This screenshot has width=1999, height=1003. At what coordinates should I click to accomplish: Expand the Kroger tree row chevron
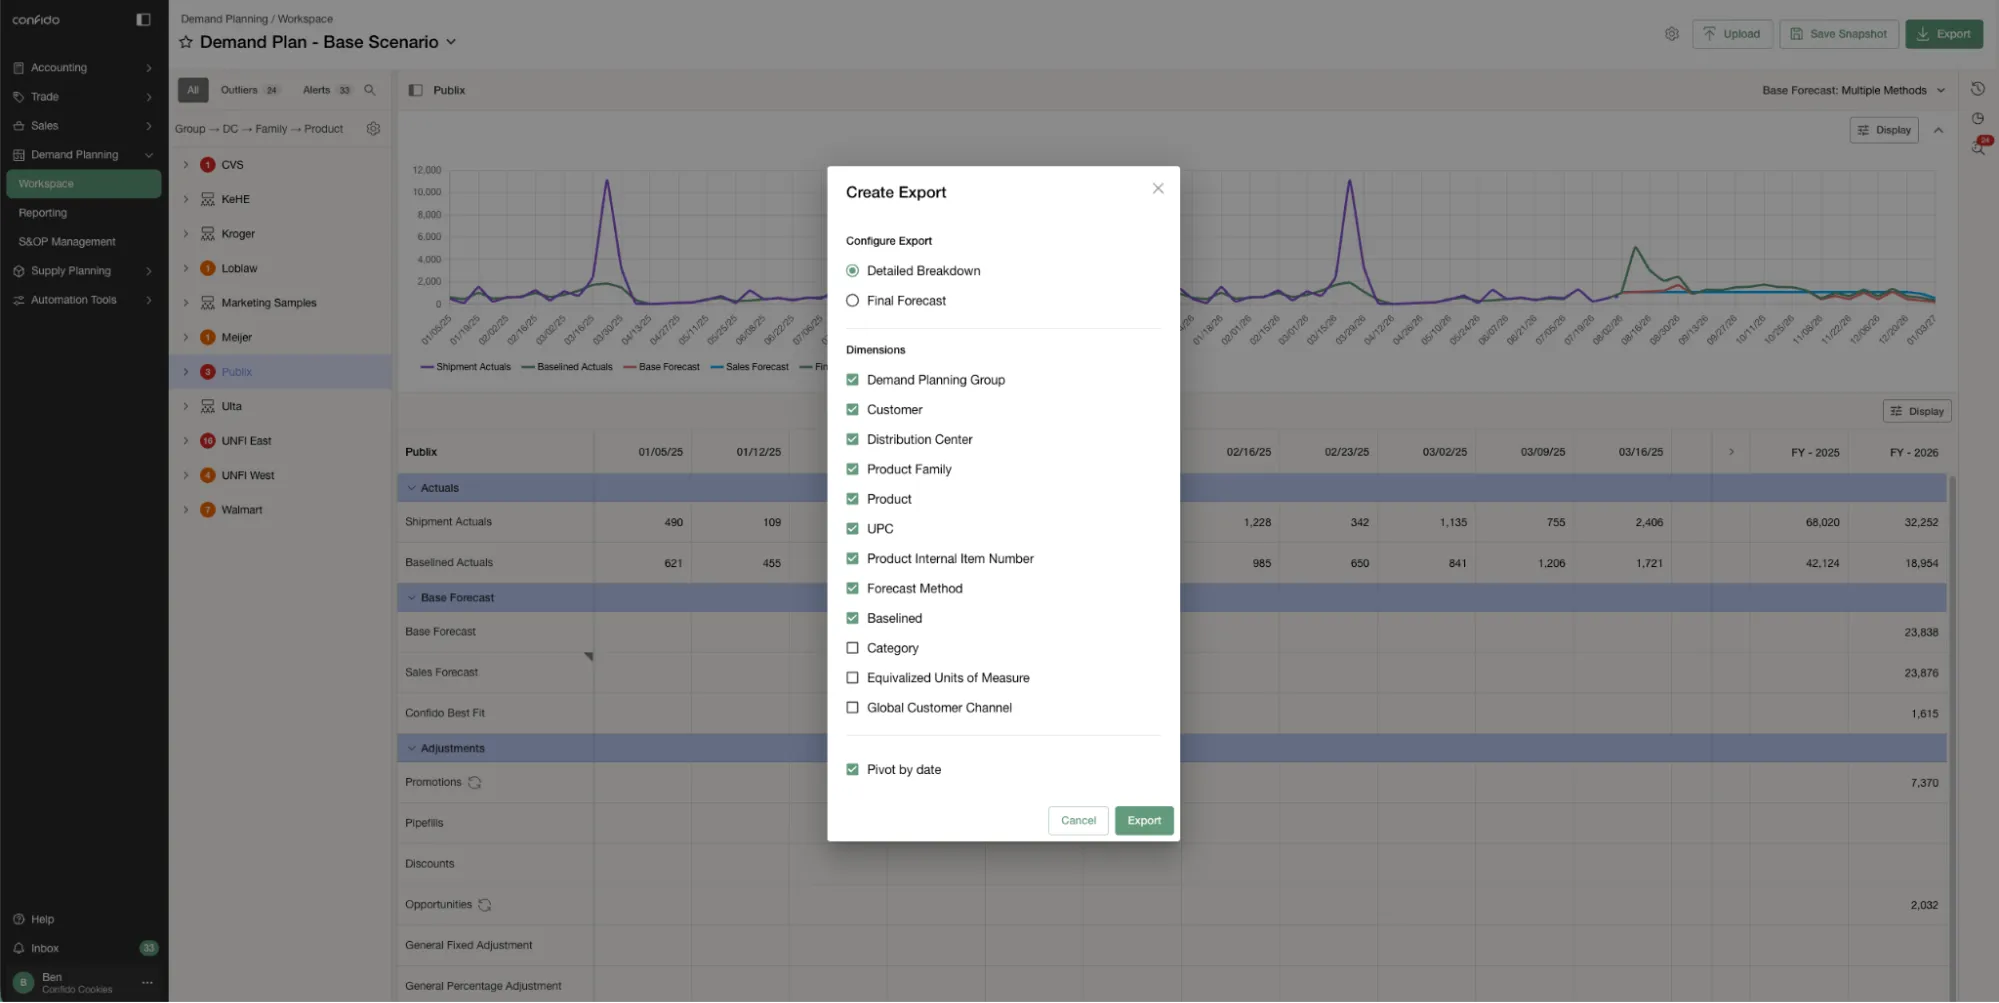click(186, 234)
